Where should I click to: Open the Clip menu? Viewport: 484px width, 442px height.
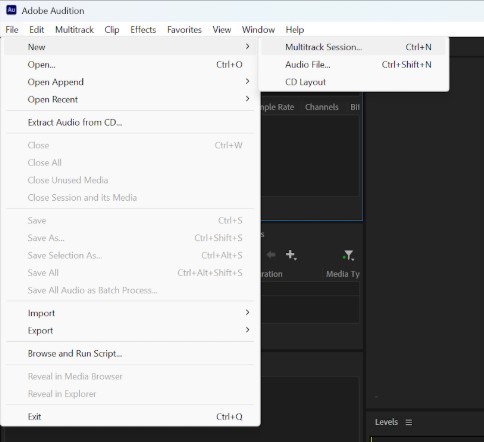(112, 30)
